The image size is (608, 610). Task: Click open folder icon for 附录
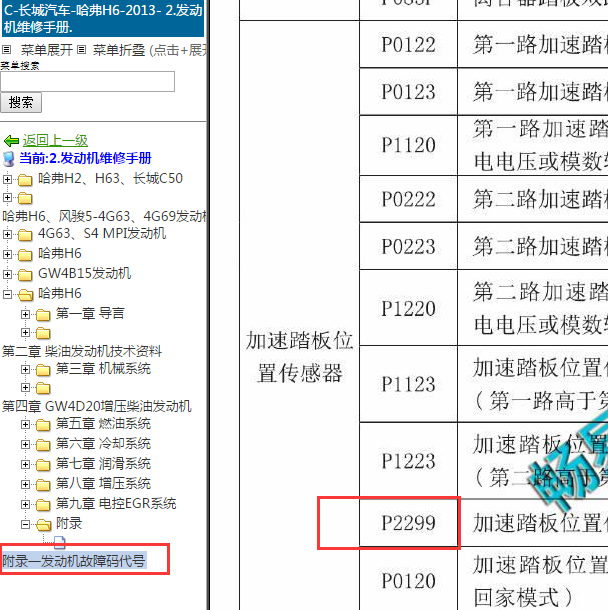pyautogui.click(x=44, y=525)
